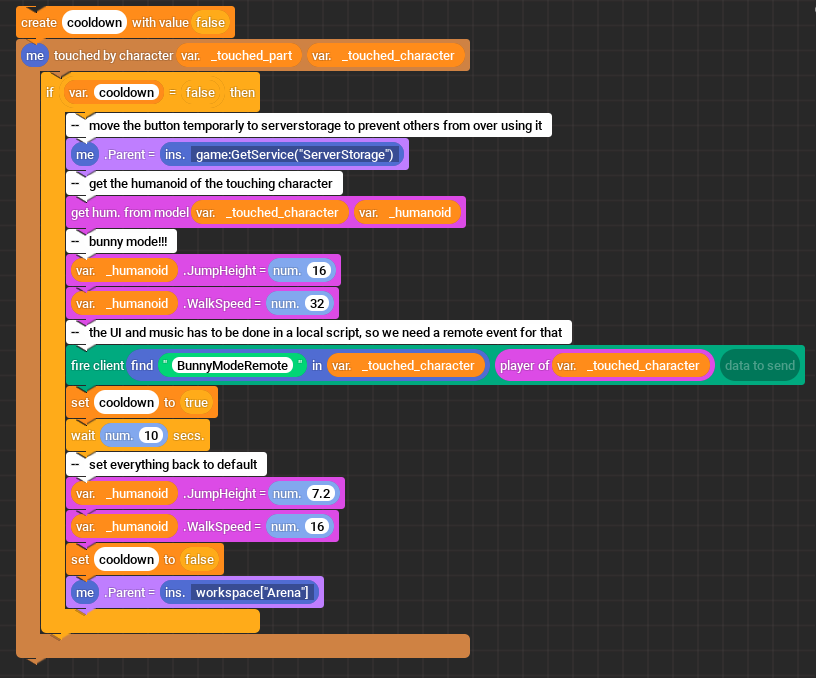Click the cooldown name field in the create block
Viewport: 816px width, 678px height.
click(94, 22)
